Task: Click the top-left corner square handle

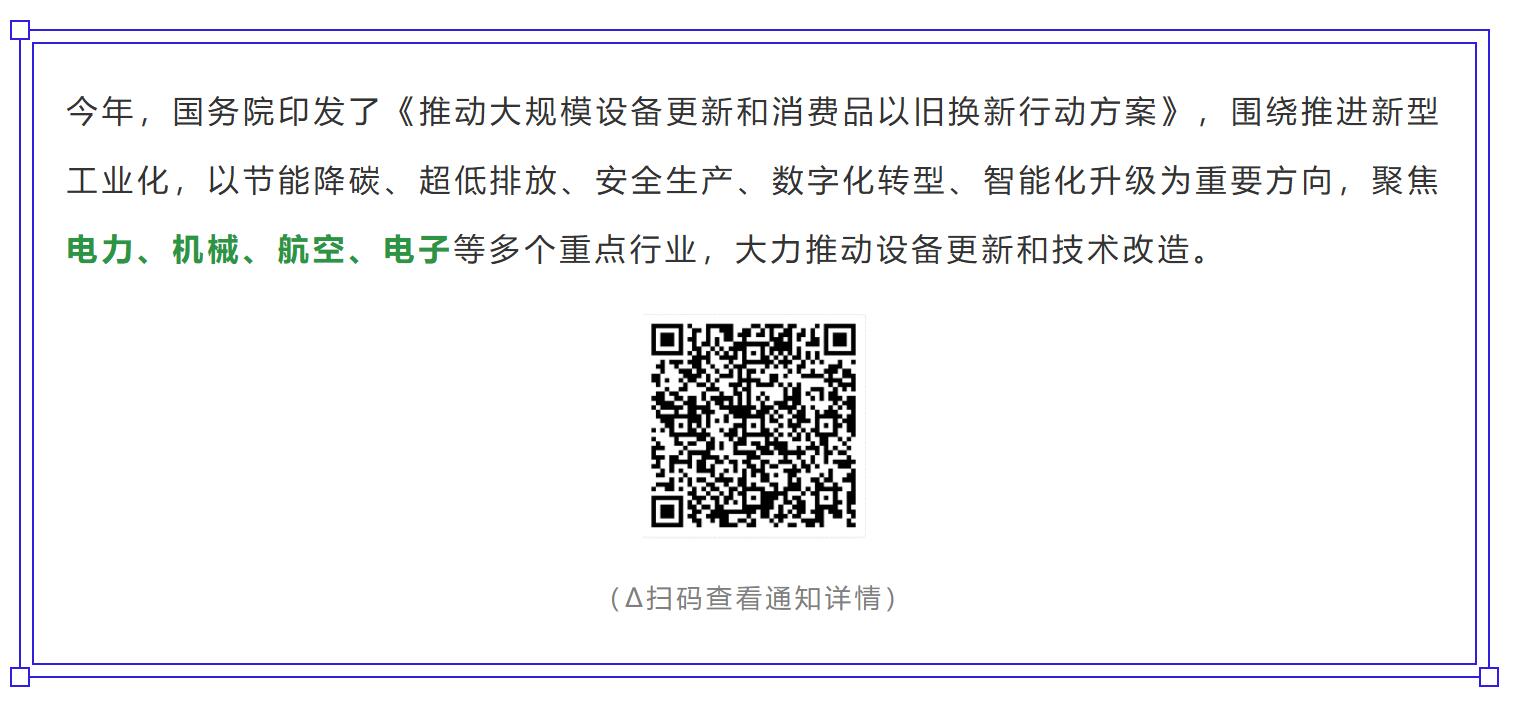Action: [x=20, y=31]
